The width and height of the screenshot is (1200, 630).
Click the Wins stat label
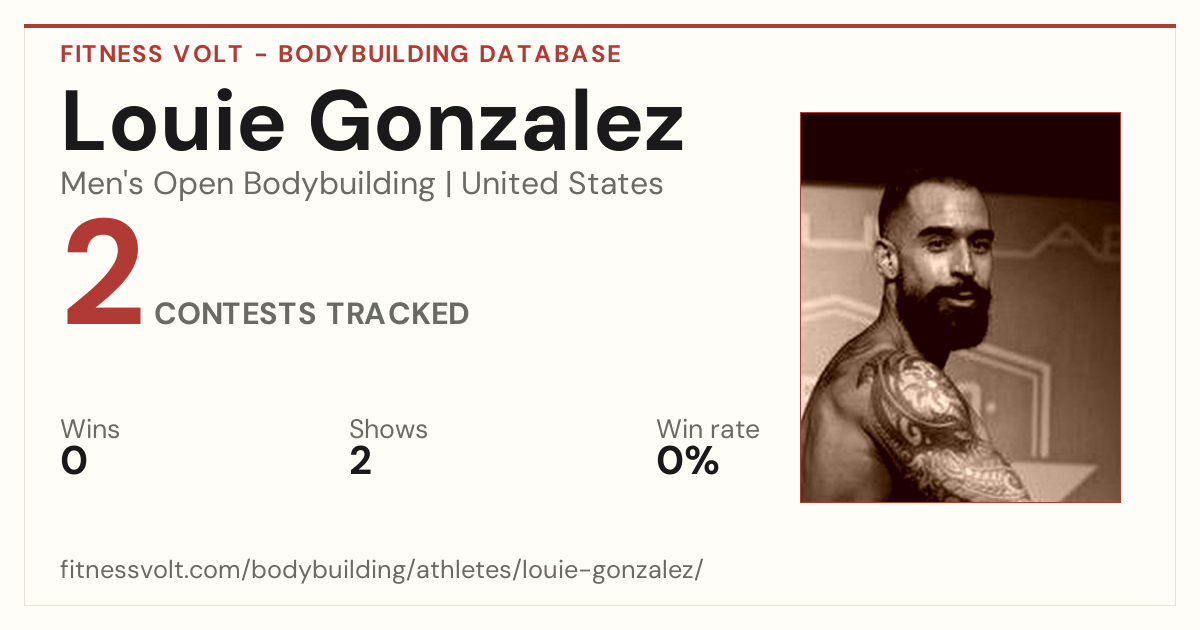(x=90, y=430)
